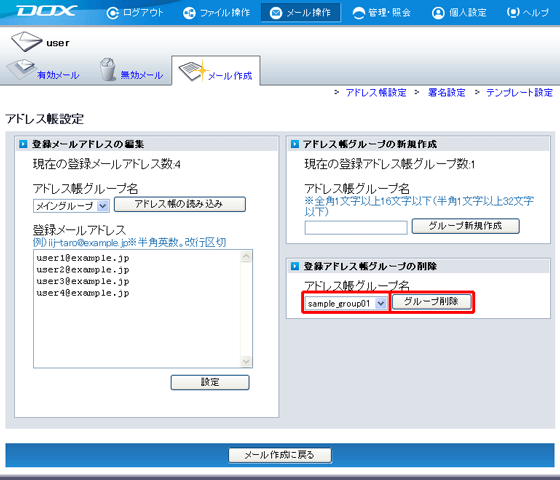Click 登録メールアドレスの編集 section arrow icon
Image resolution: width=560 pixels, height=480 pixels.
(x=23, y=144)
